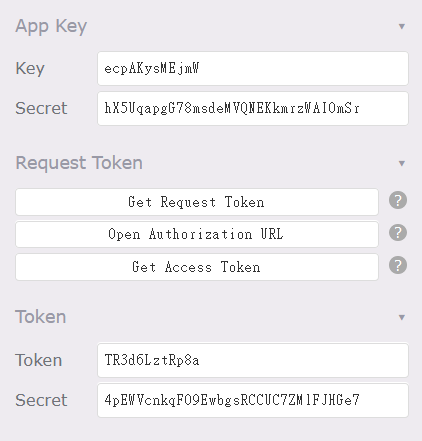The width and height of the screenshot is (422, 441).
Task: Click the Token field label
Action: click(39, 360)
